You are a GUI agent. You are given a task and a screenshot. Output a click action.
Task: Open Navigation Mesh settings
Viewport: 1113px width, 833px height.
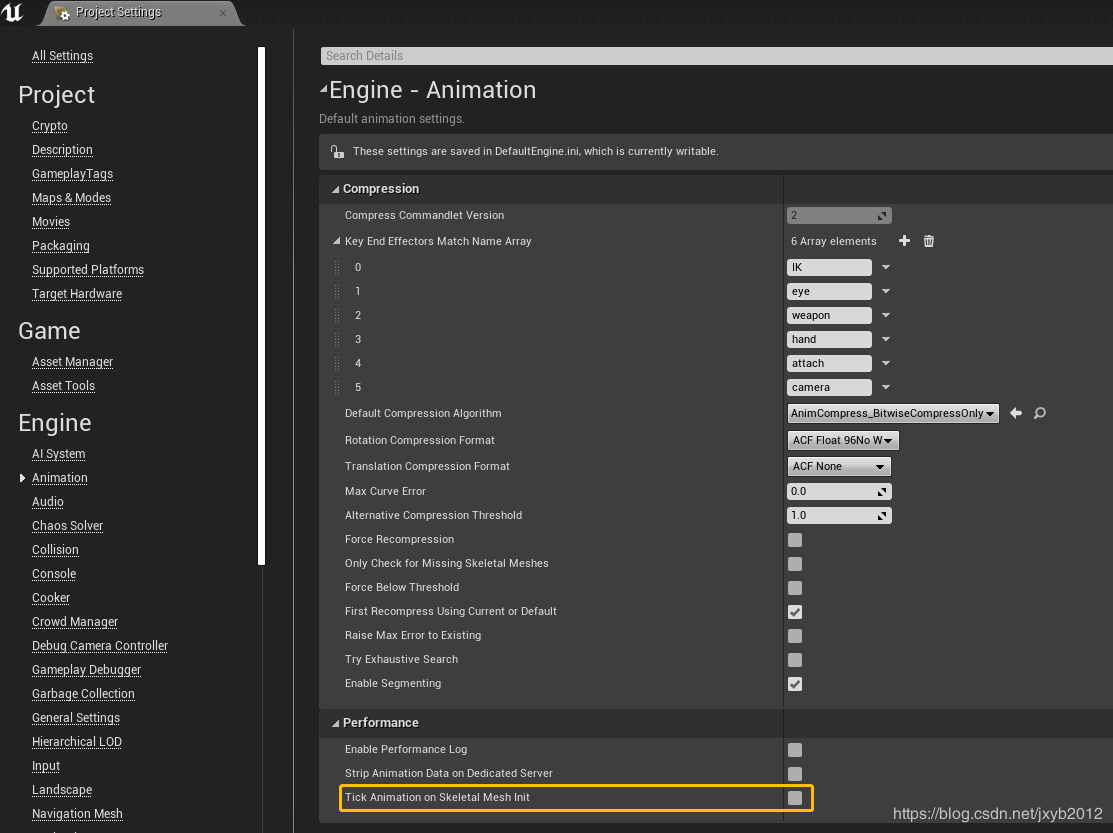click(x=77, y=814)
